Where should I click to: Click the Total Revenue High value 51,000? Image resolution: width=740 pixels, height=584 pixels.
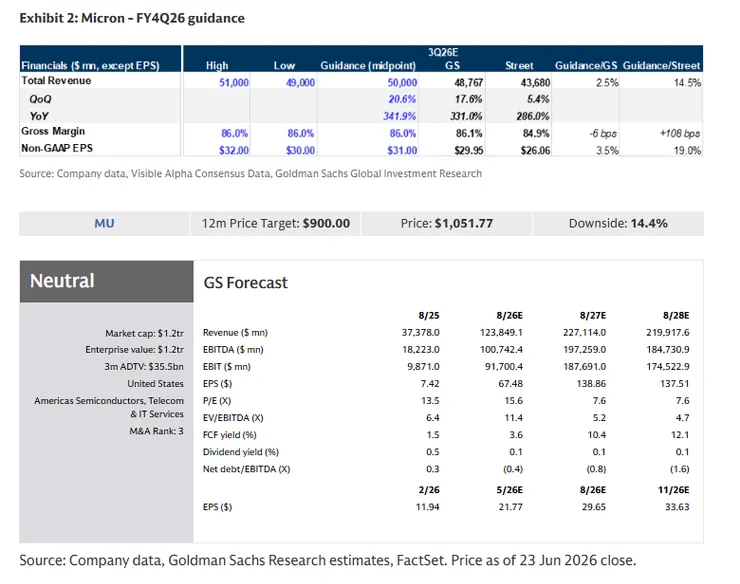click(234, 83)
